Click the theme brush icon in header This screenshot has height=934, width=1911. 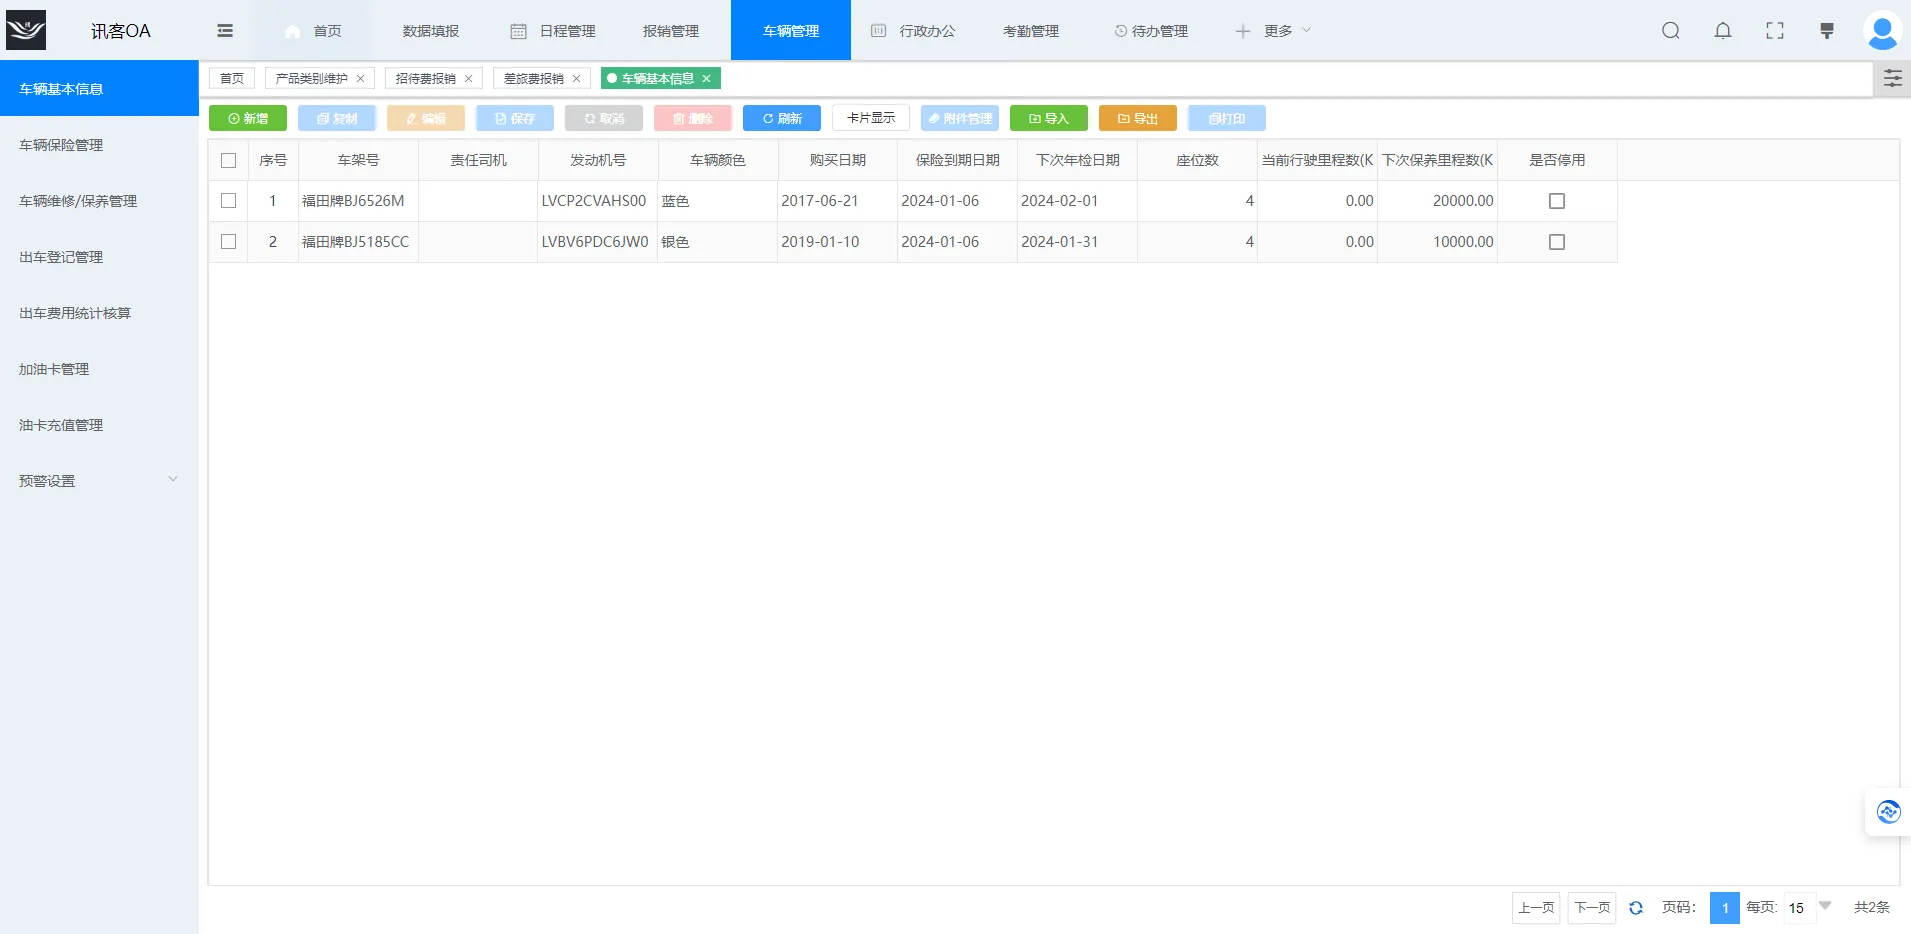1827,31
